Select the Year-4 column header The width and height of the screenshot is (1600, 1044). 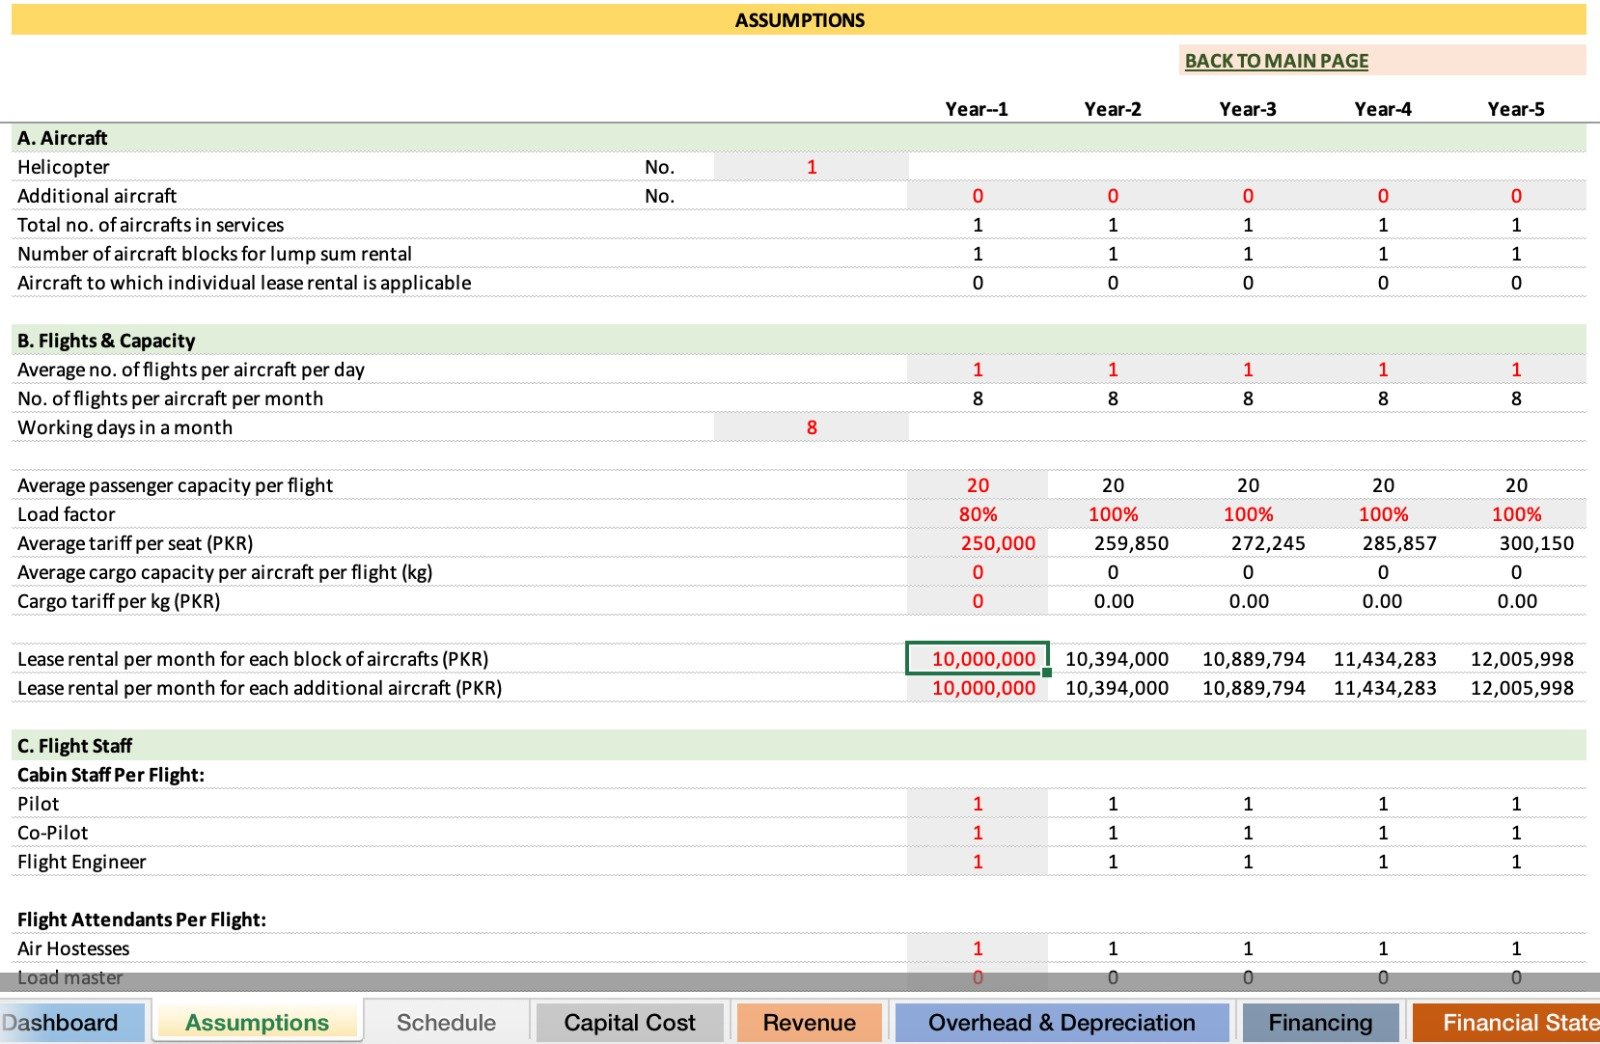[x=1383, y=109]
